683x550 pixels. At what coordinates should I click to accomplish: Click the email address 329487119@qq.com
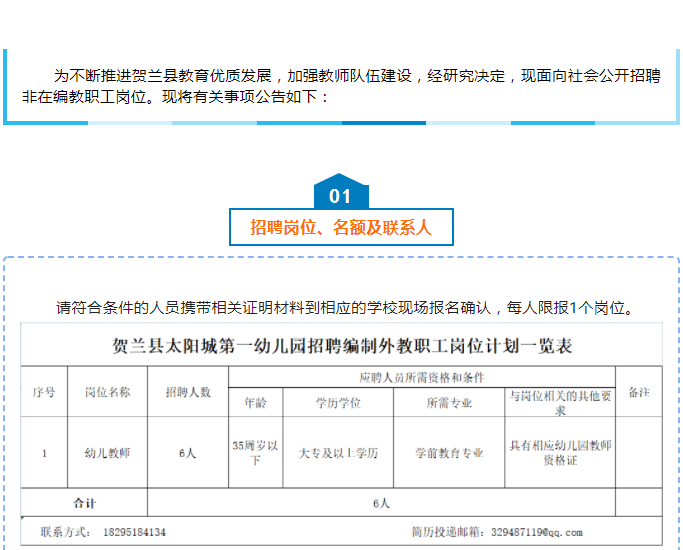(537, 532)
